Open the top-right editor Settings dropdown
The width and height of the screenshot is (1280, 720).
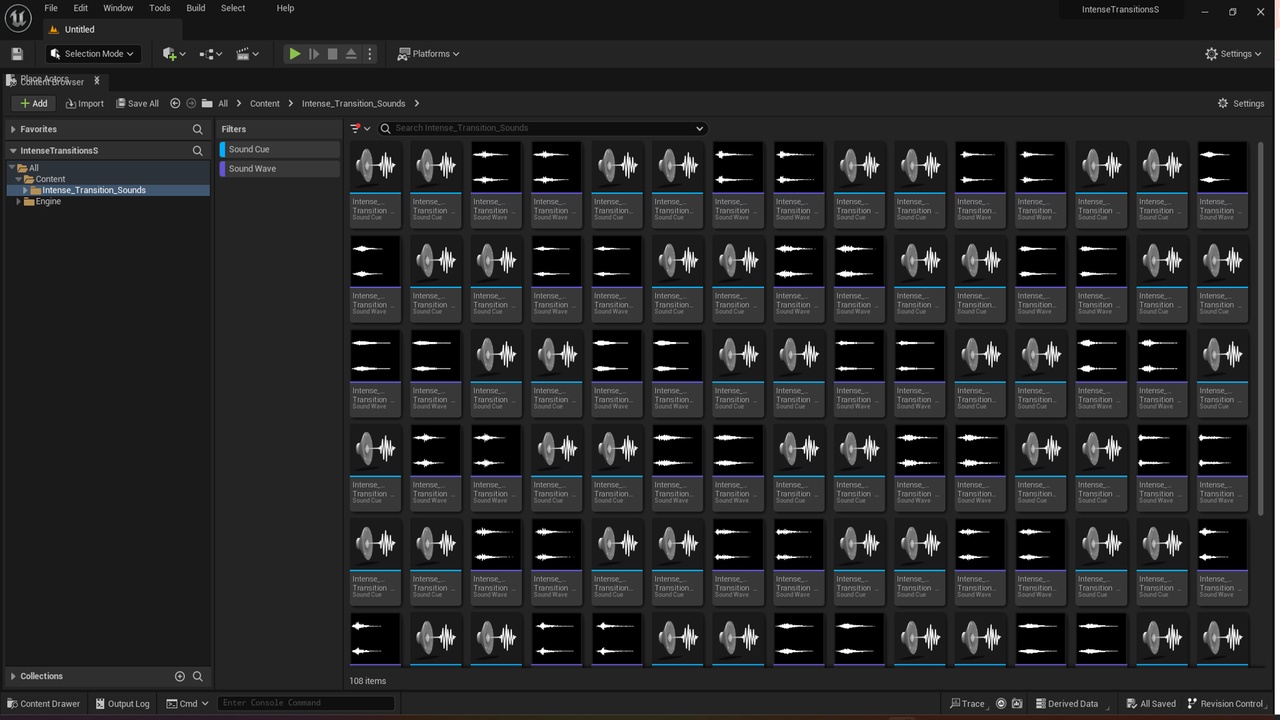point(1234,54)
